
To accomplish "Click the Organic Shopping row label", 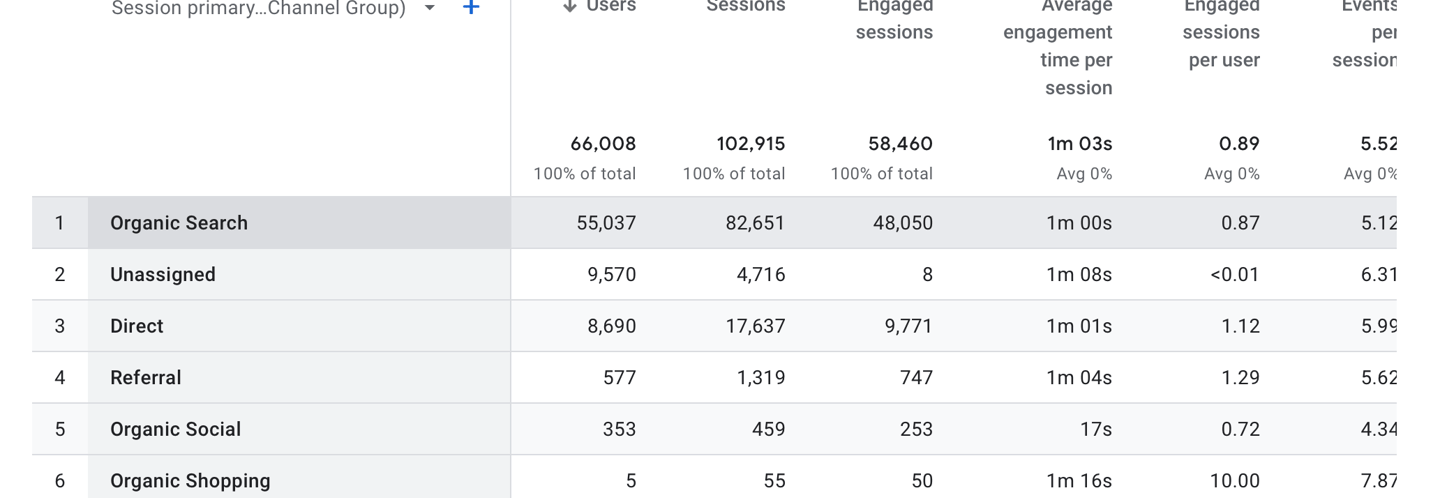I will tap(190, 481).
